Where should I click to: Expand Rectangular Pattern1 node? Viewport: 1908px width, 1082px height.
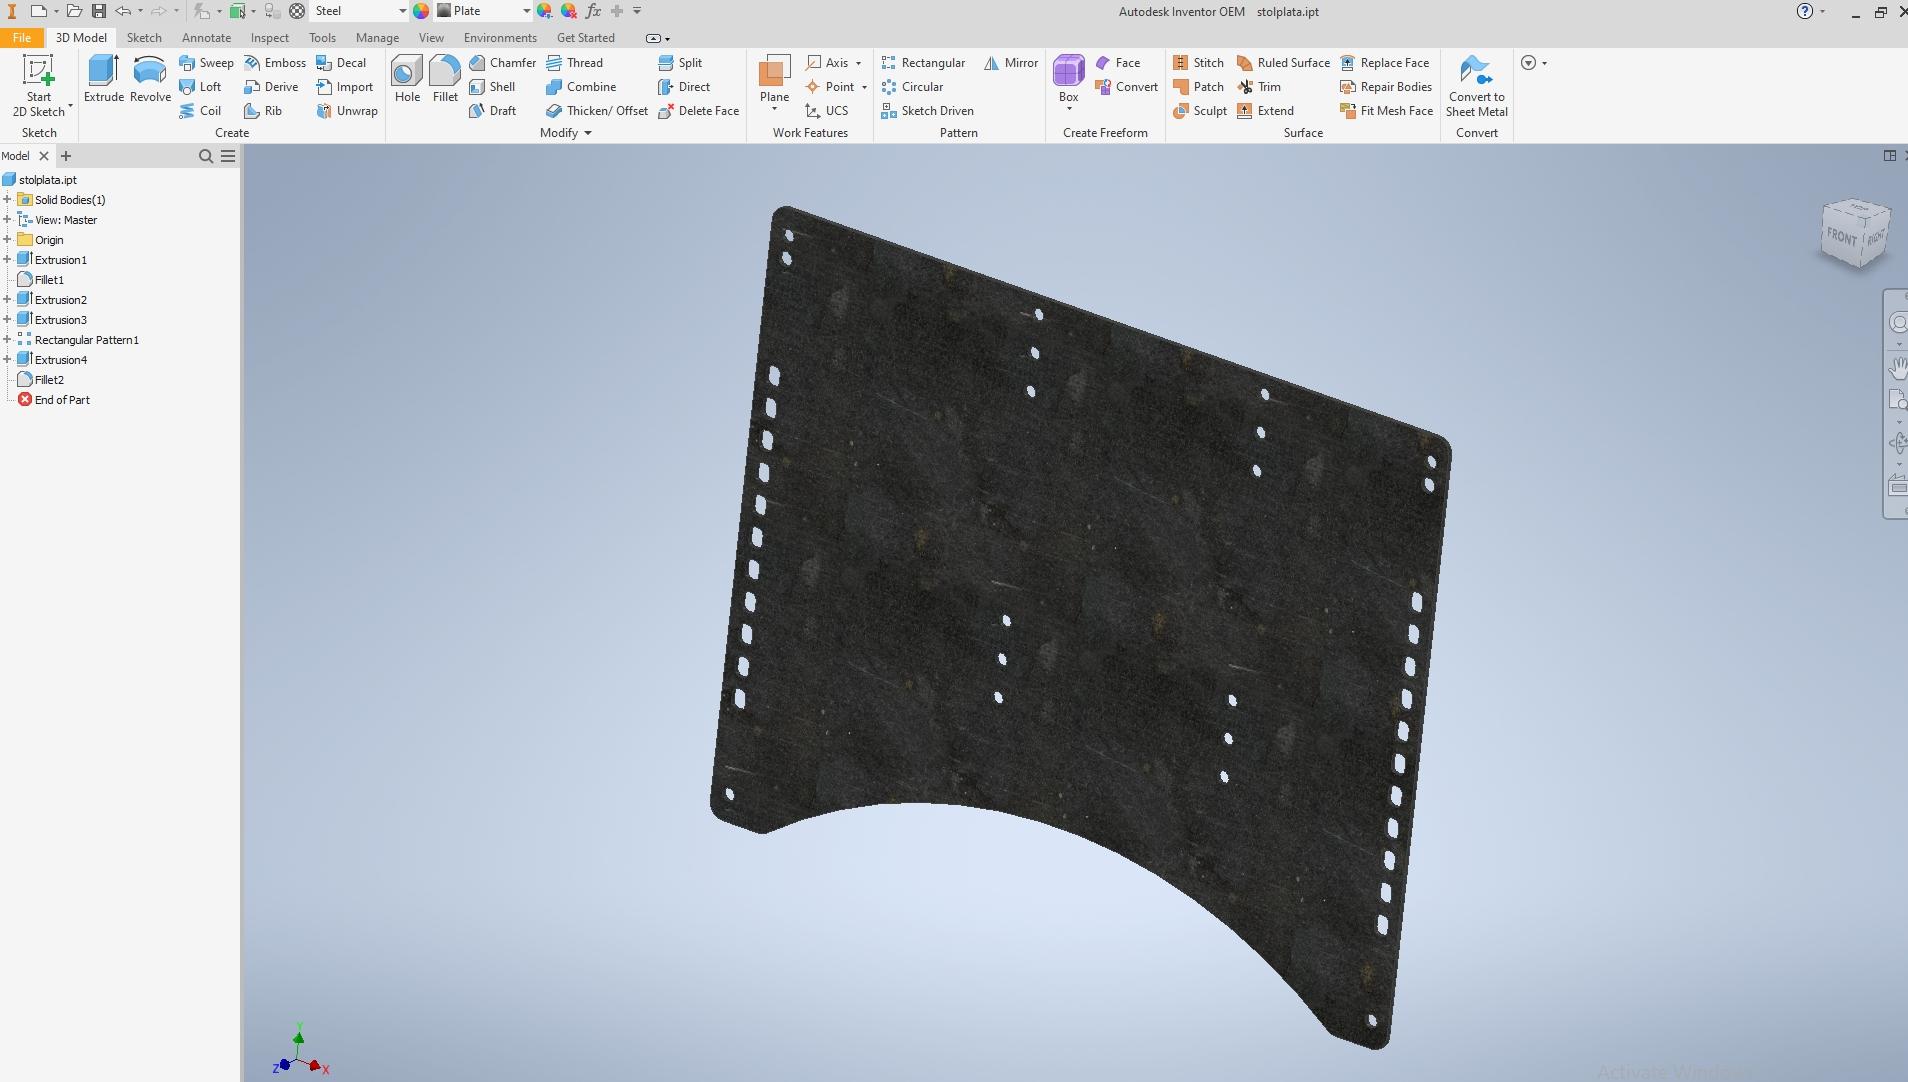[x=7, y=340]
